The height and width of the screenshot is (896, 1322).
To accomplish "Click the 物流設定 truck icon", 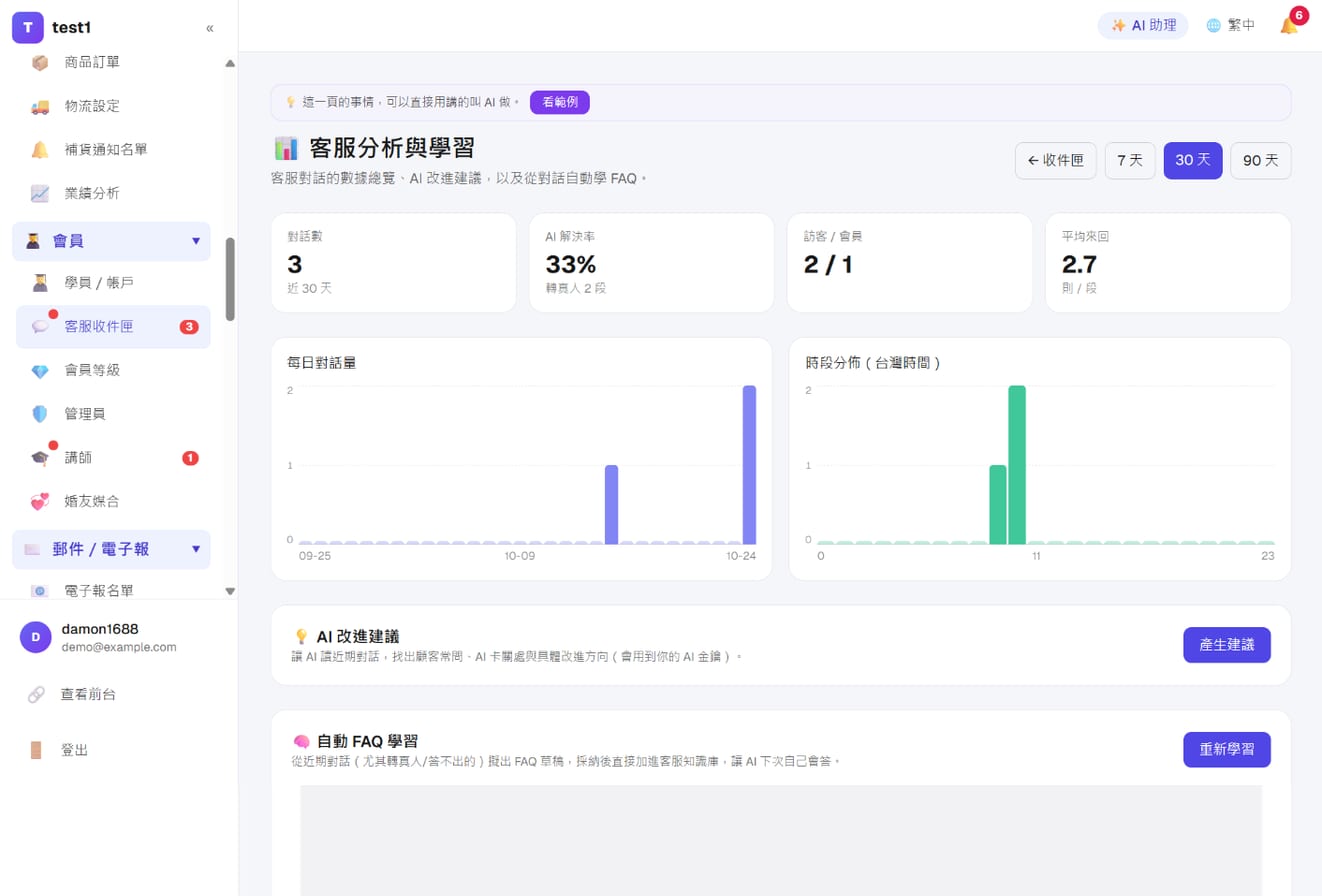I will [40, 106].
